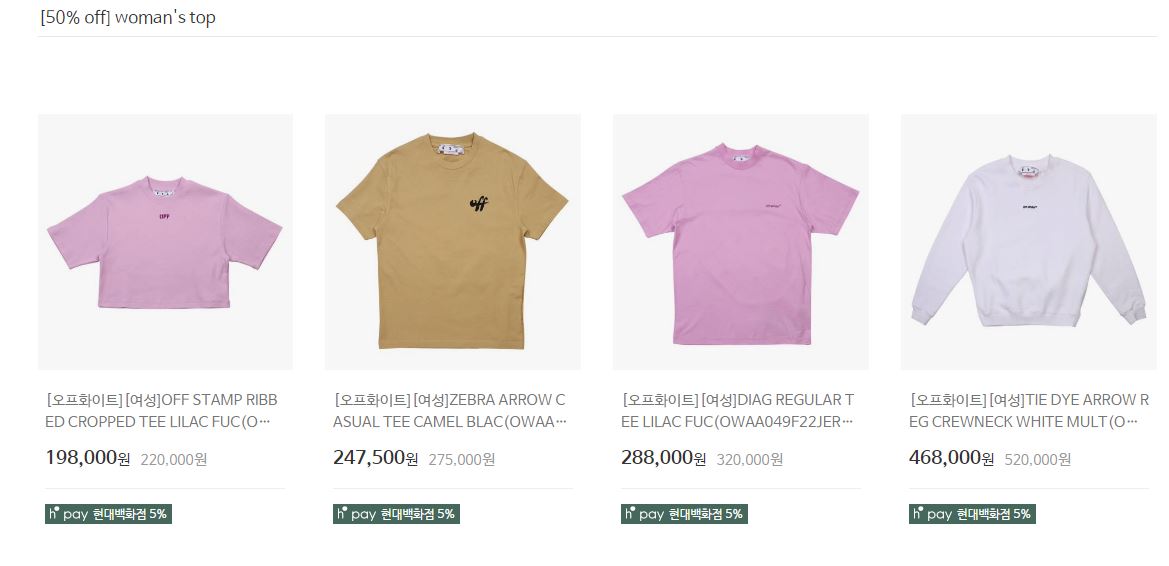Click the H pay 5% badge under white crewneck

tap(972, 514)
